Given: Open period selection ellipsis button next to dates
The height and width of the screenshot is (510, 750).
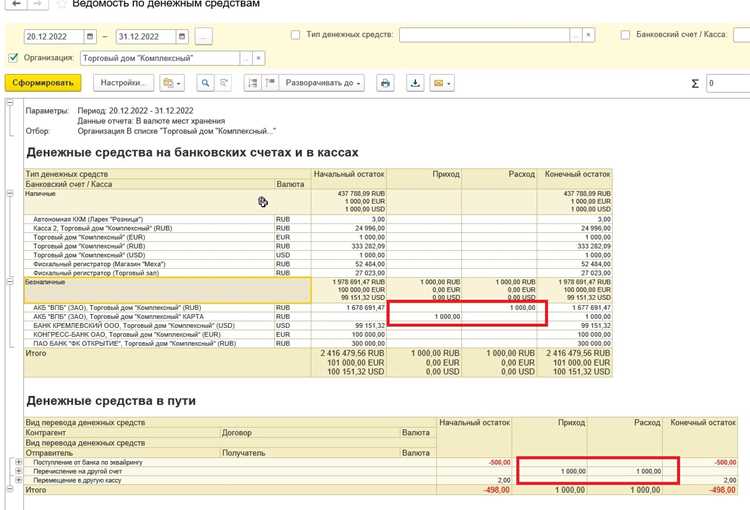Looking at the screenshot, I should click(204, 36).
